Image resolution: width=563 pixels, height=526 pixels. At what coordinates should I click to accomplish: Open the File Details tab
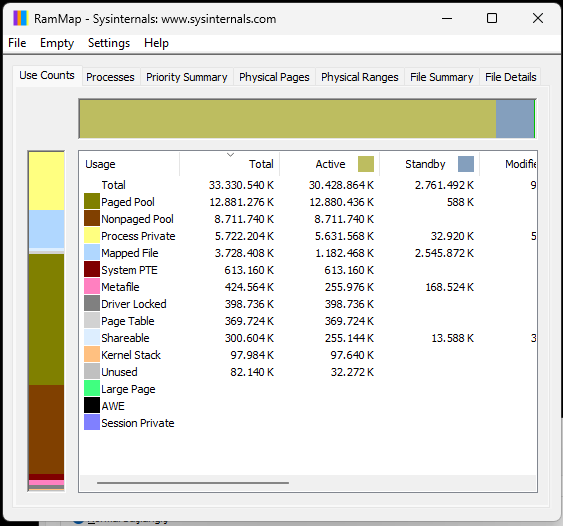[x=511, y=77]
